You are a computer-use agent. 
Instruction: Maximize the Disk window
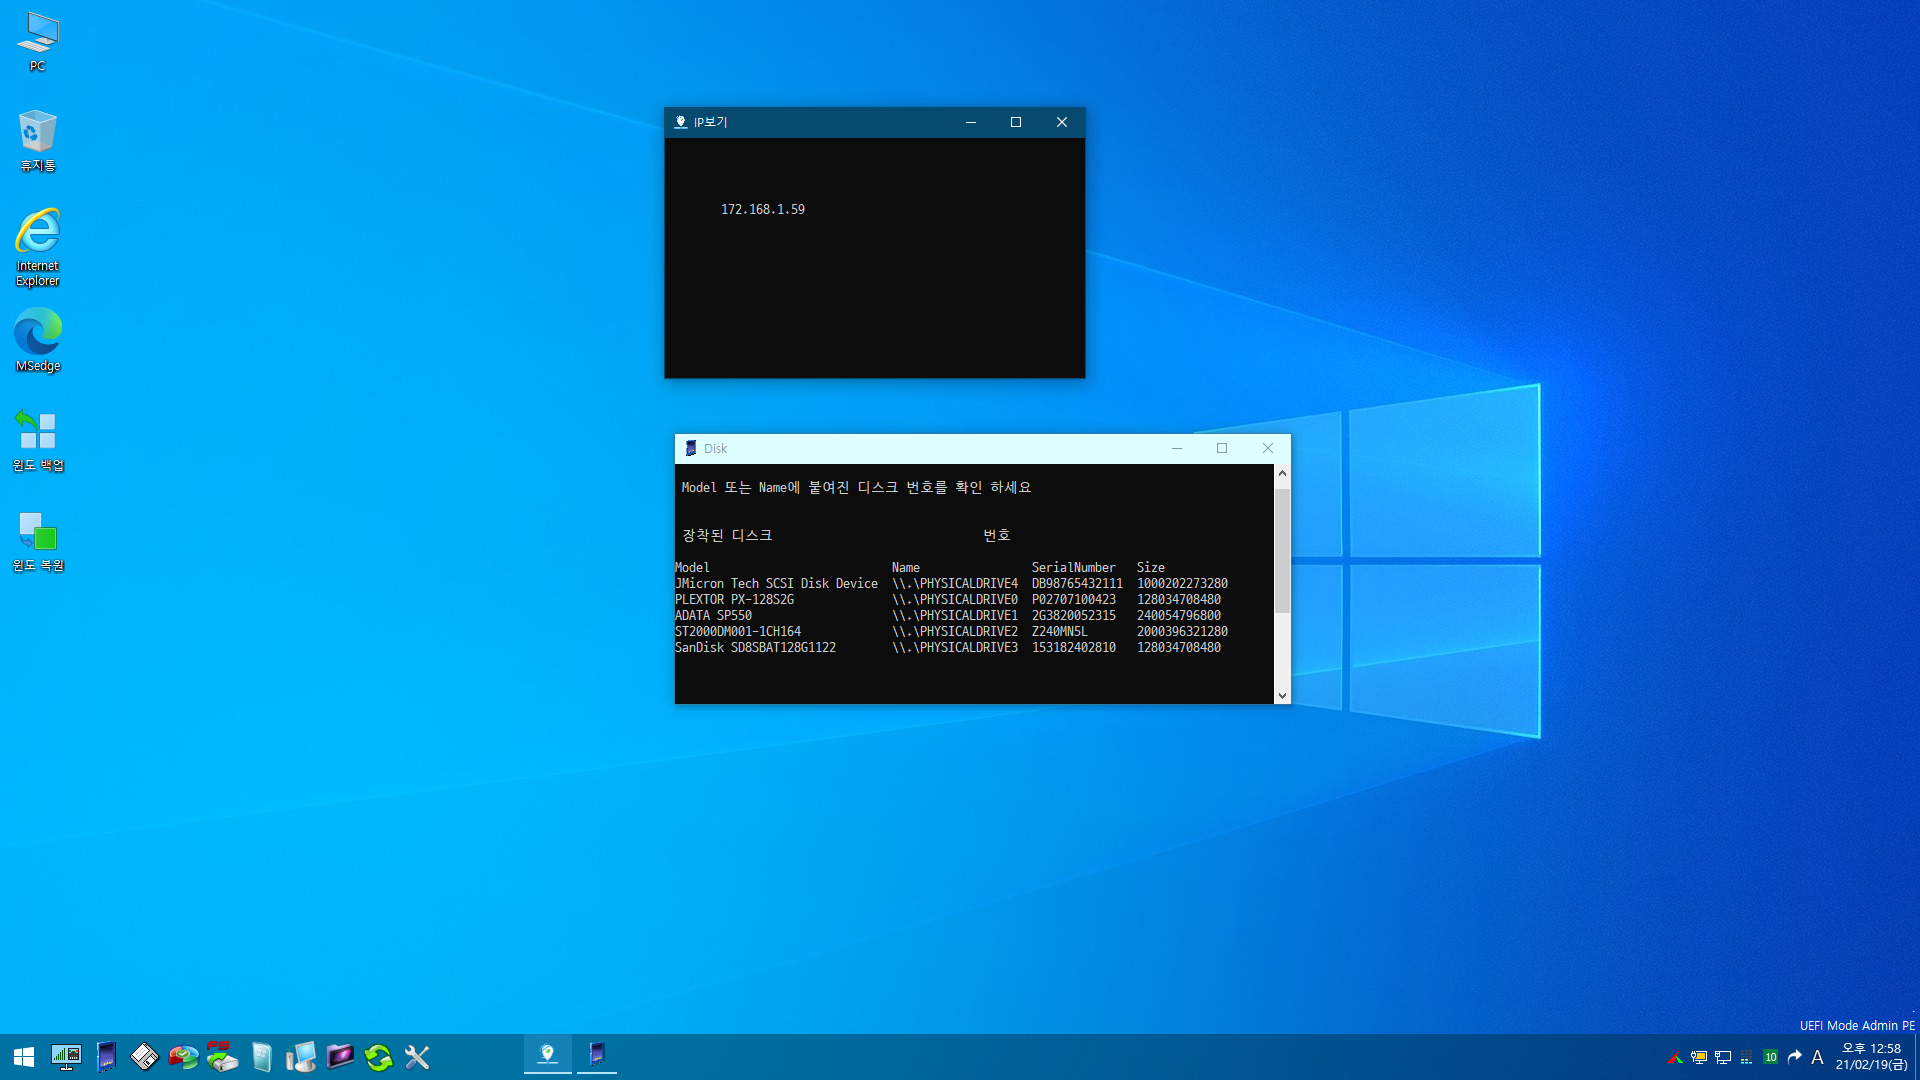pos(1222,449)
